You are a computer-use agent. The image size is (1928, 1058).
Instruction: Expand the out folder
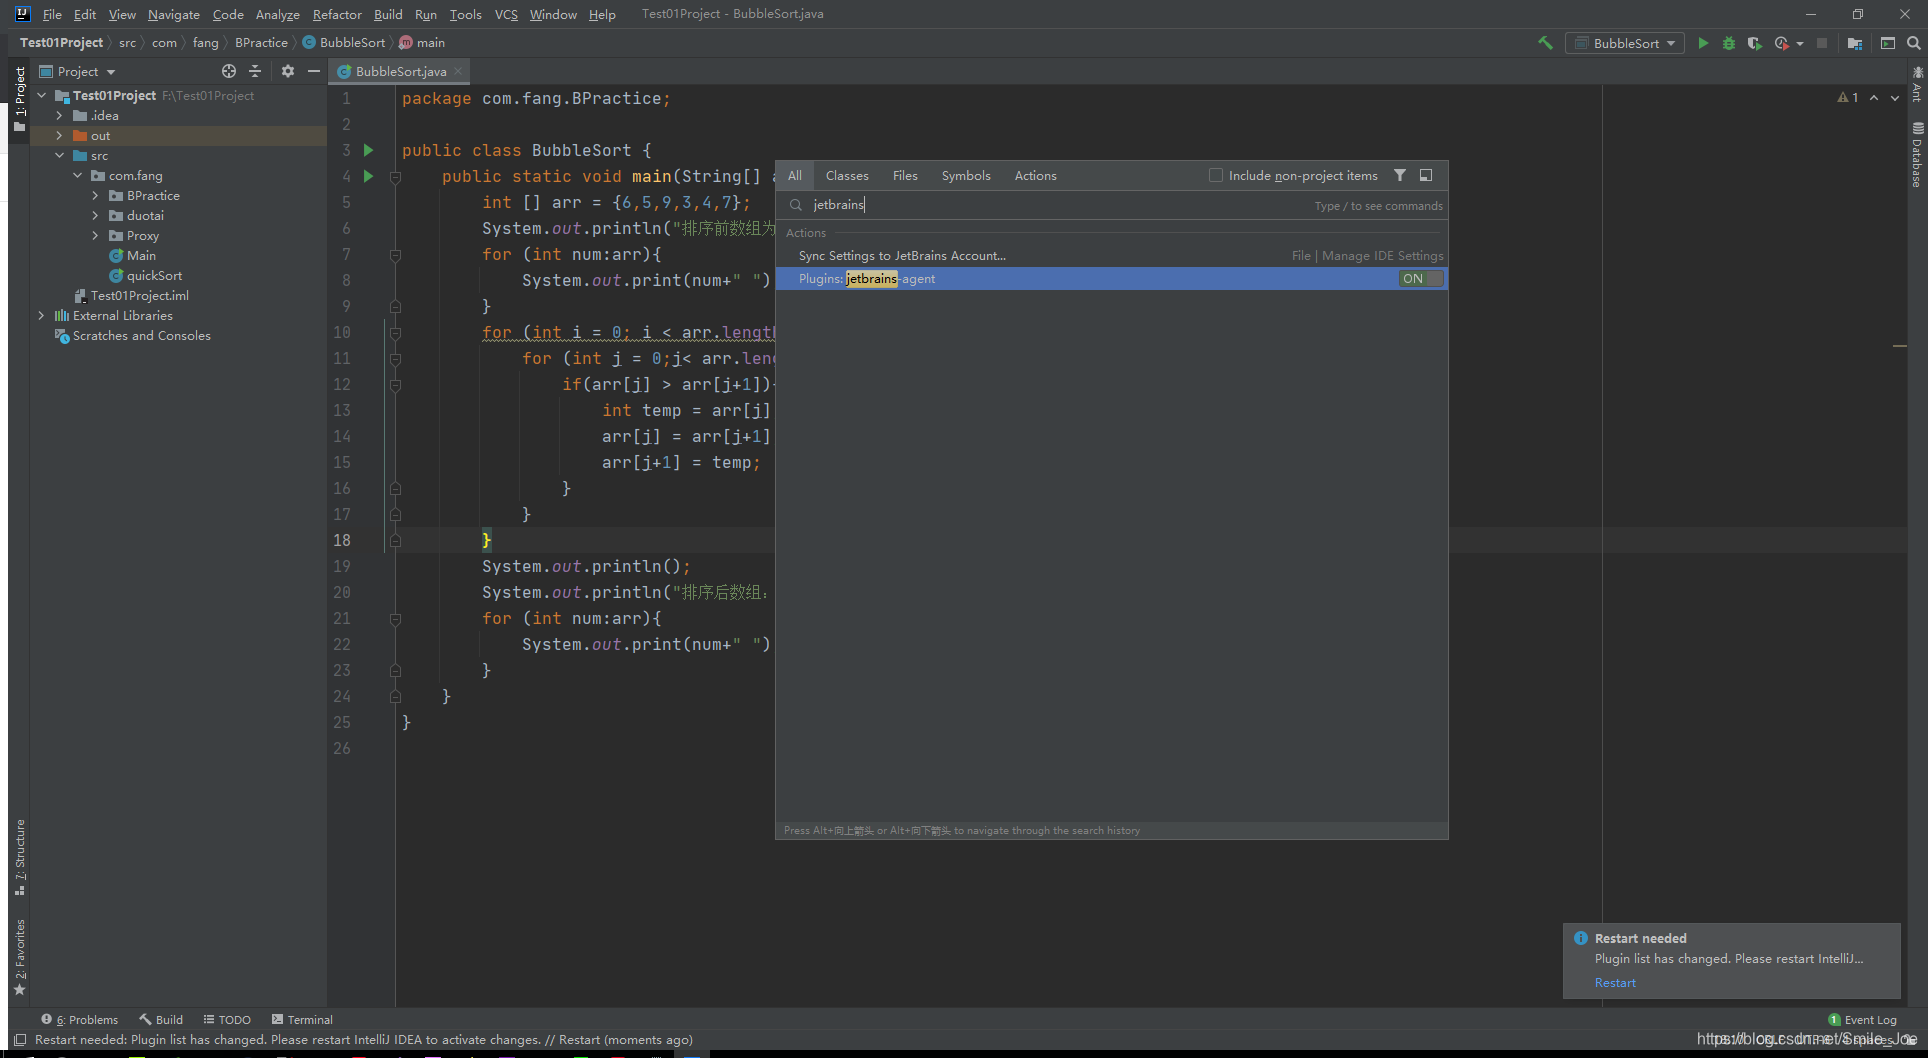point(60,136)
